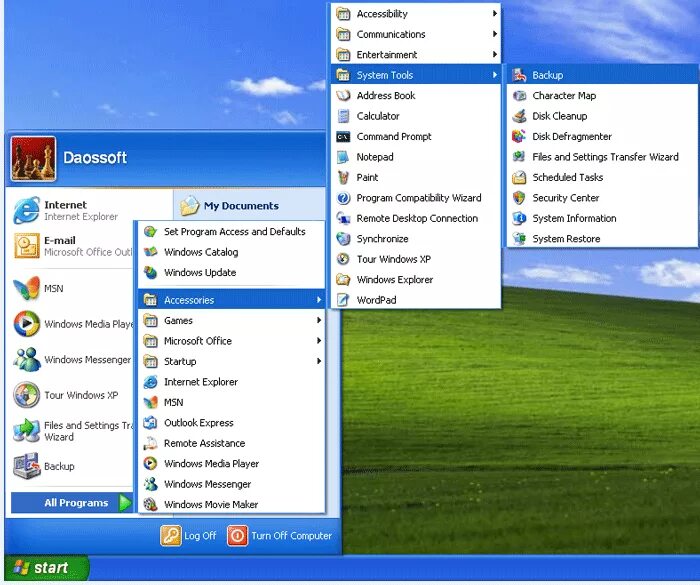Select MSN in All Programs list
This screenshot has height=585, width=700.
[232, 402]
